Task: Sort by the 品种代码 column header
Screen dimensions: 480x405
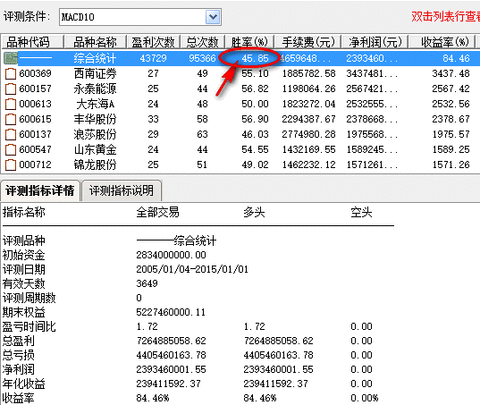Action: coord(32,42)
